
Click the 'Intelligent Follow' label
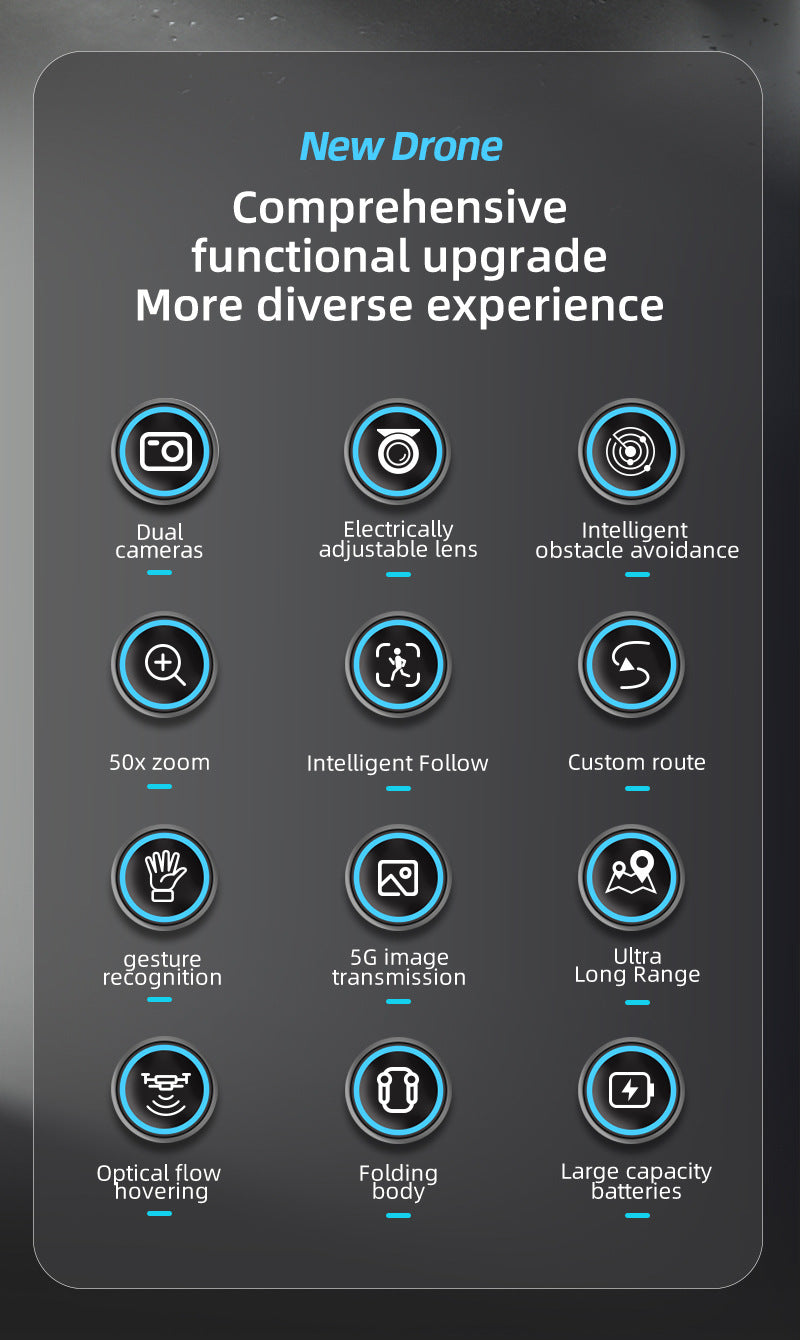tap(398, 763)
